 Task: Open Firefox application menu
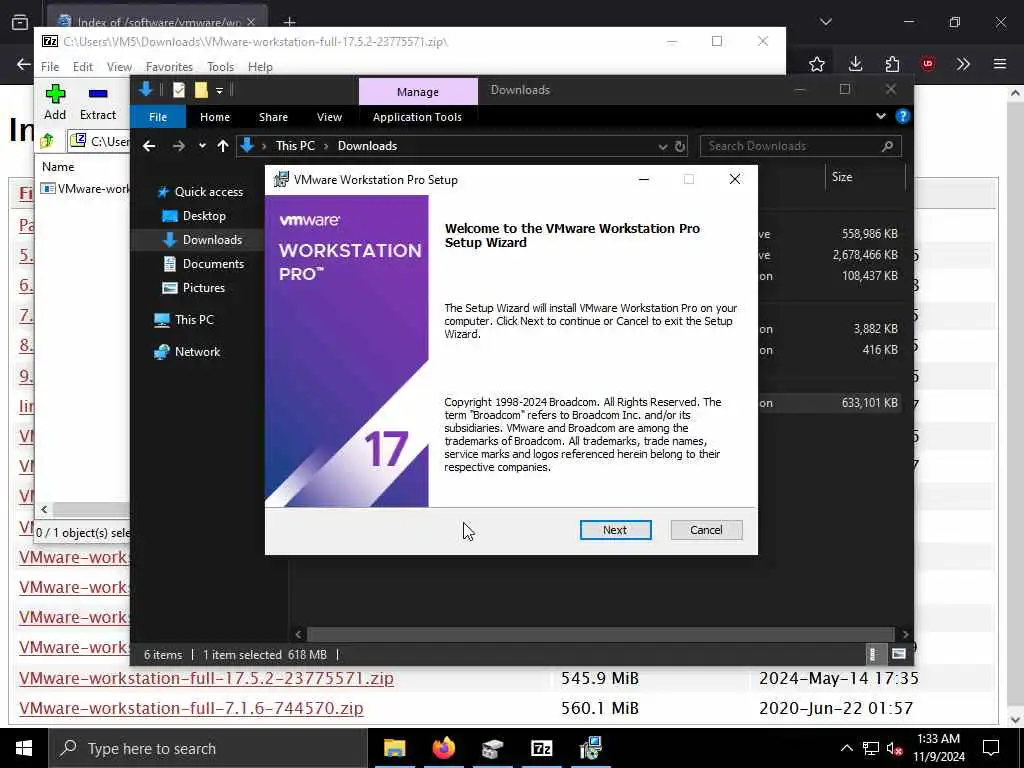click(999, 64)
